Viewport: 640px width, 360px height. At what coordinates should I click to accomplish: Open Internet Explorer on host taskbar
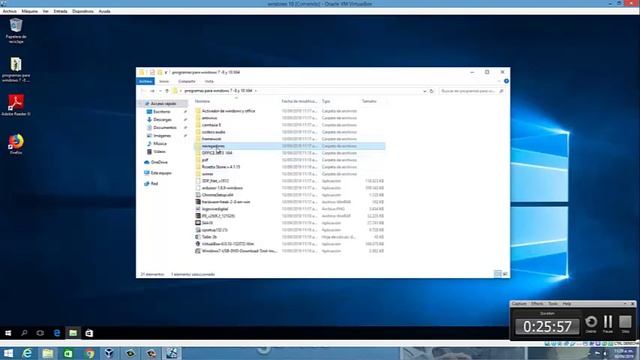[x=27, y=353]
